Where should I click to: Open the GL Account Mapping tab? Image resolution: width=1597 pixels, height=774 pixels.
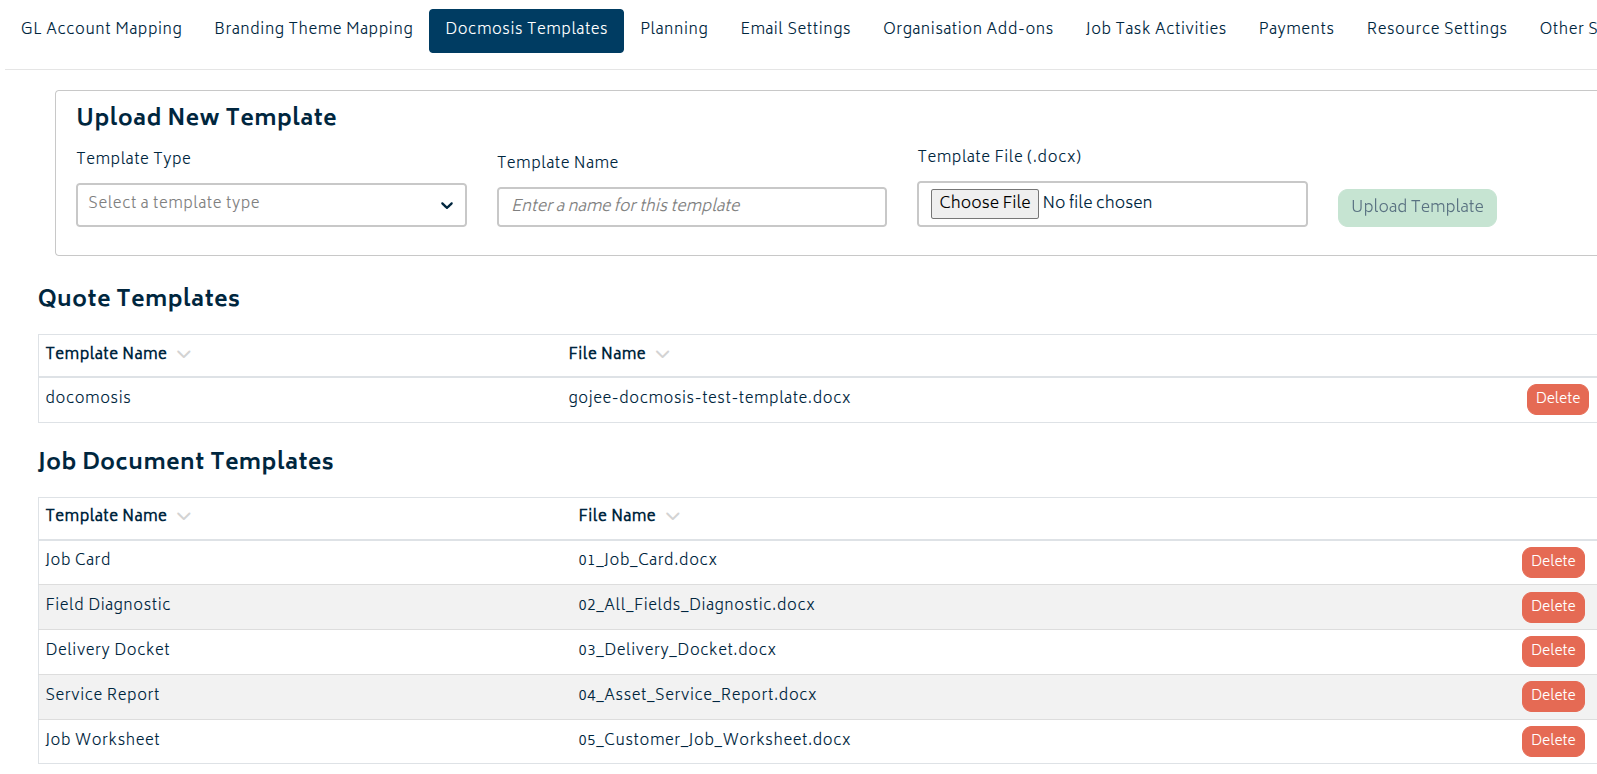pos(101,29)
